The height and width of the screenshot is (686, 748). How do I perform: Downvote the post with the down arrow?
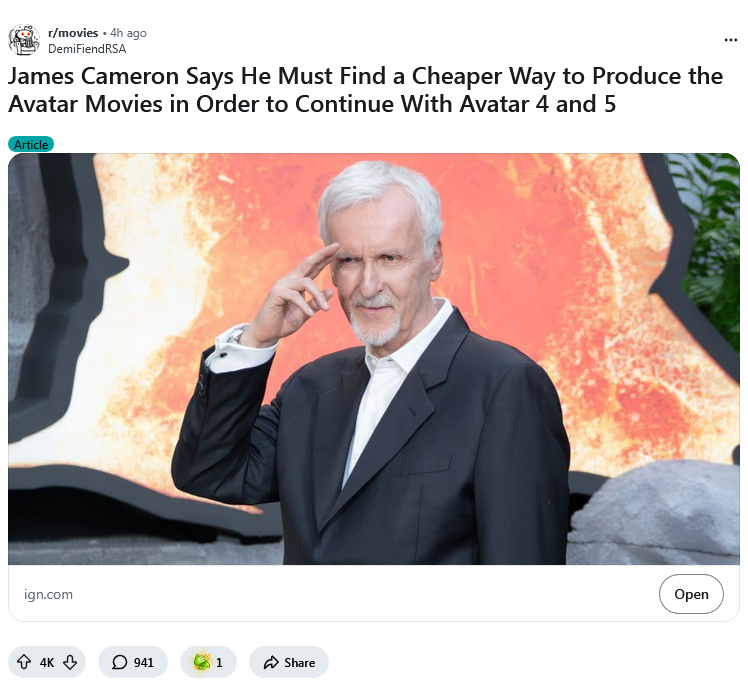tap(70, 662)
